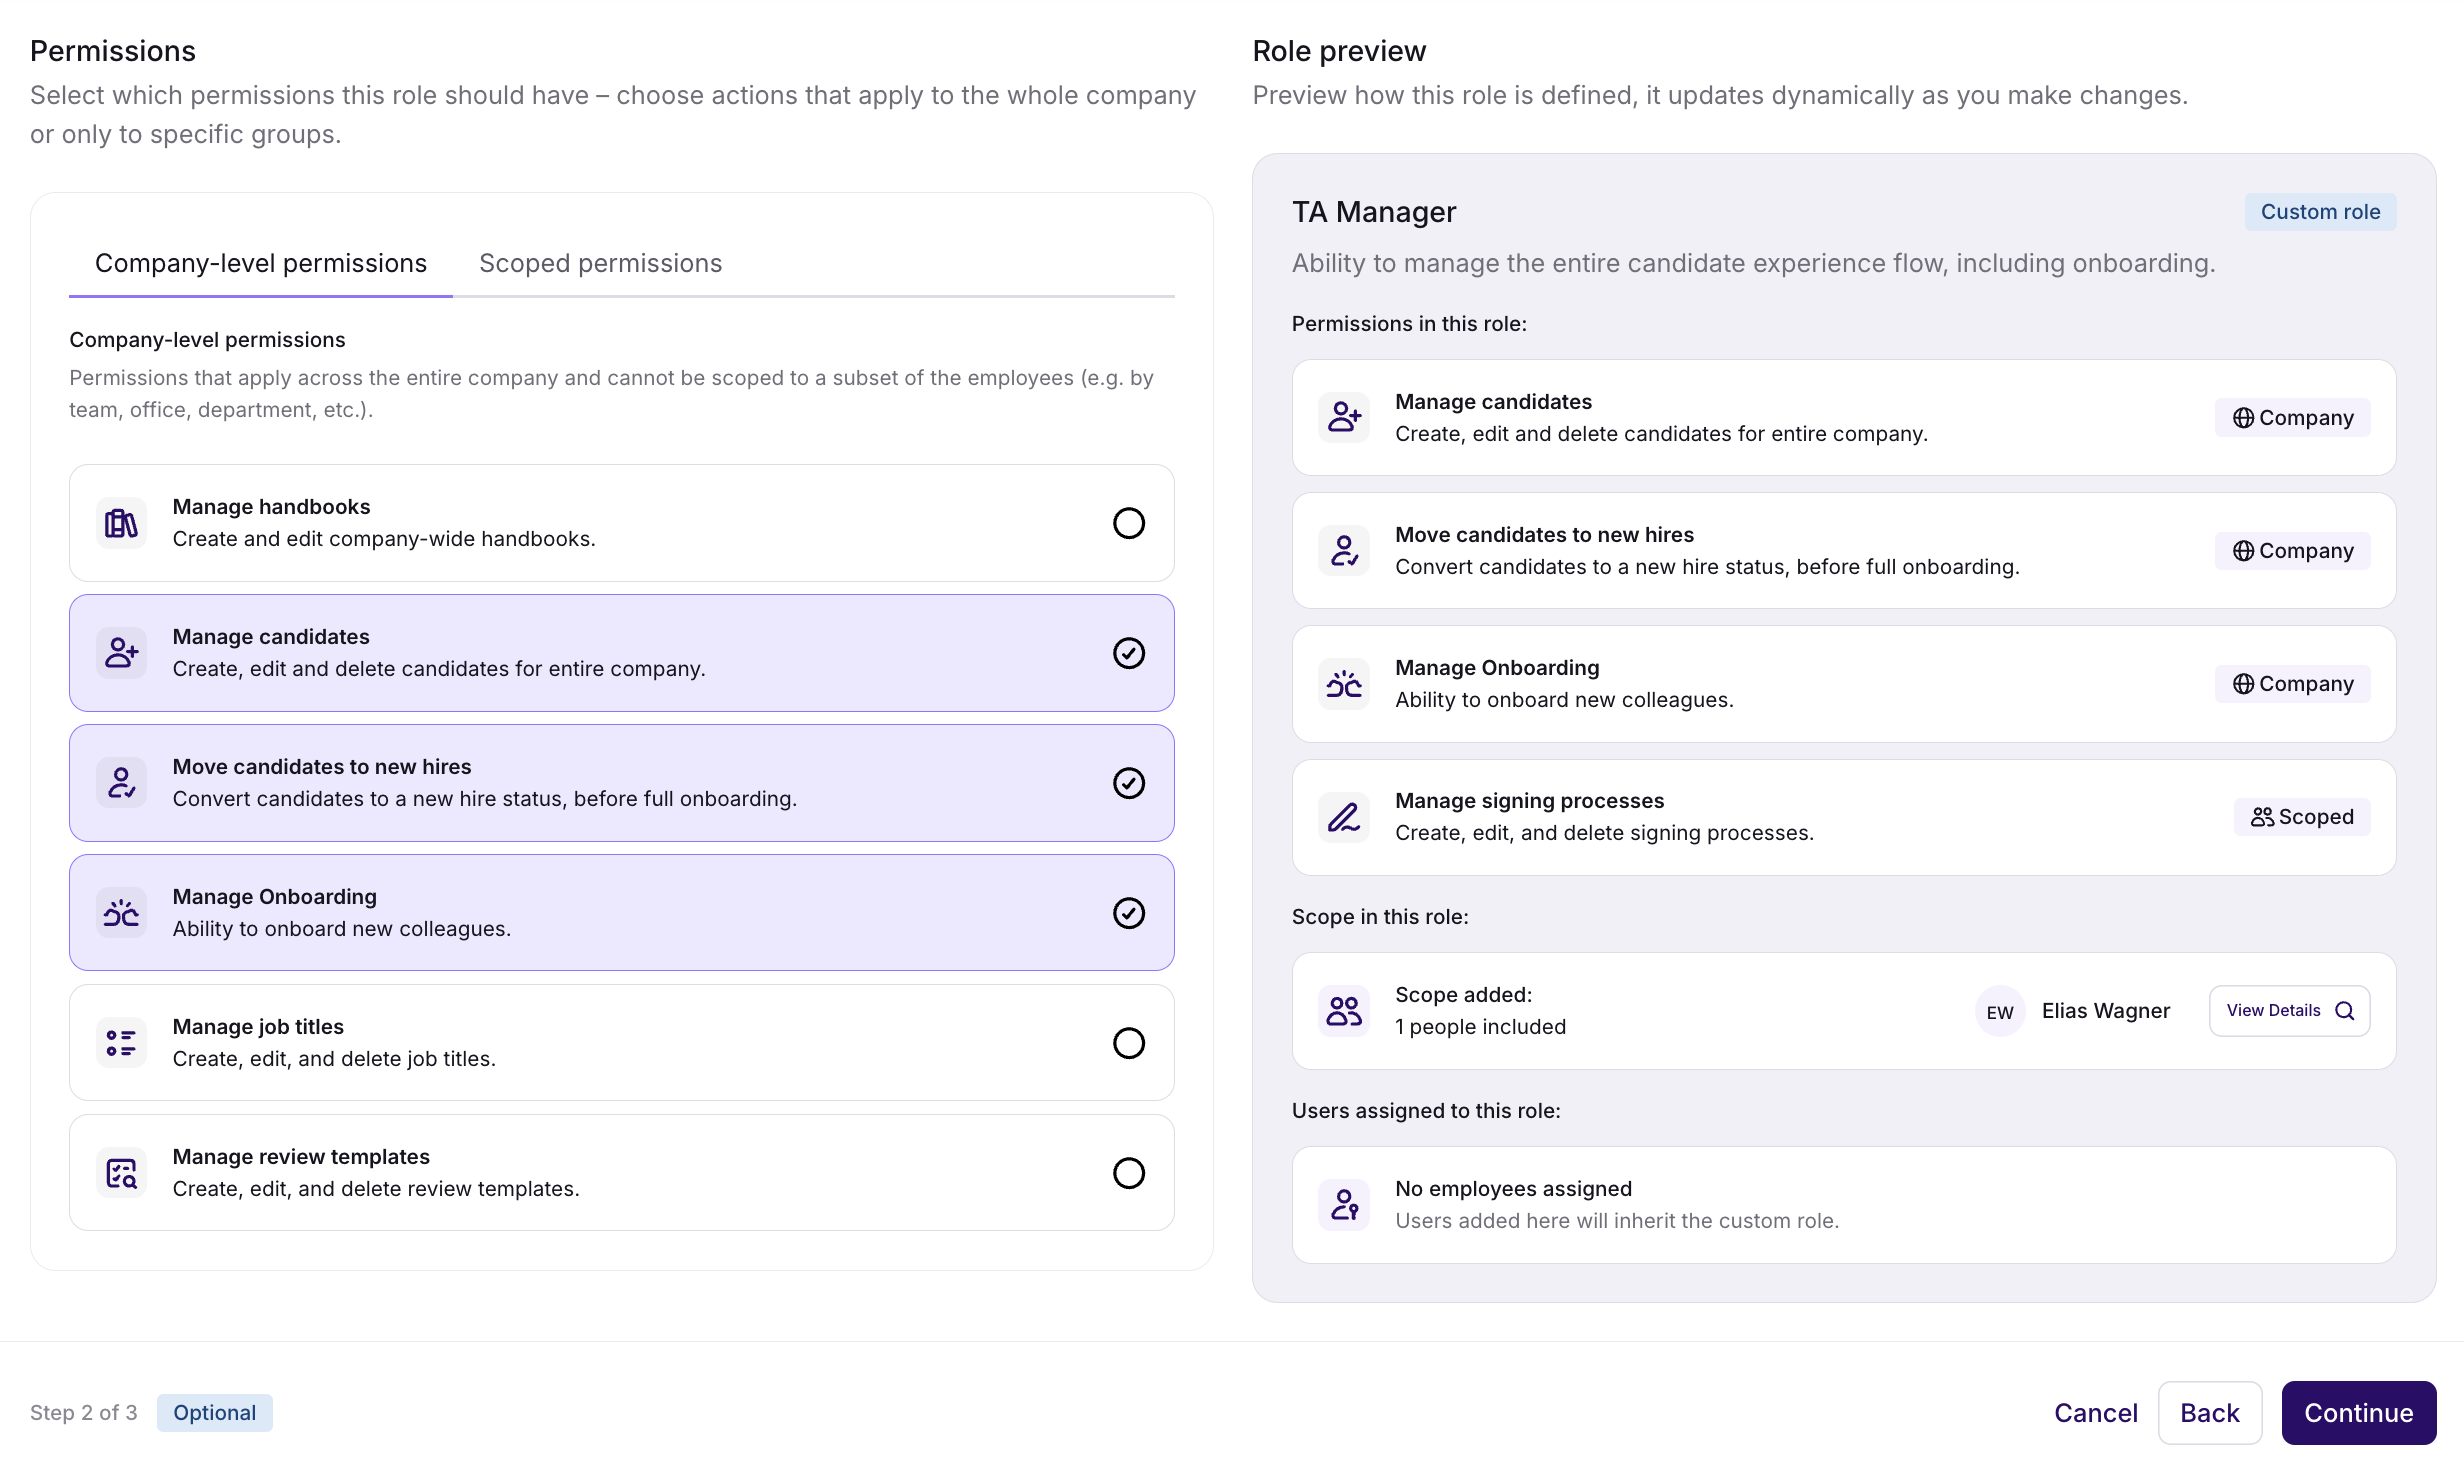Image resolution: width=2464 pixels, height=1472 pixels.
Task: Click Move candidates to new hires preview icon
Action: point(1343,551)
